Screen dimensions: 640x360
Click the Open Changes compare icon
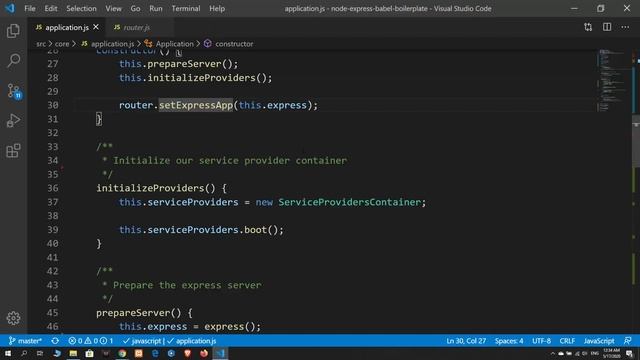coord(588,27)
